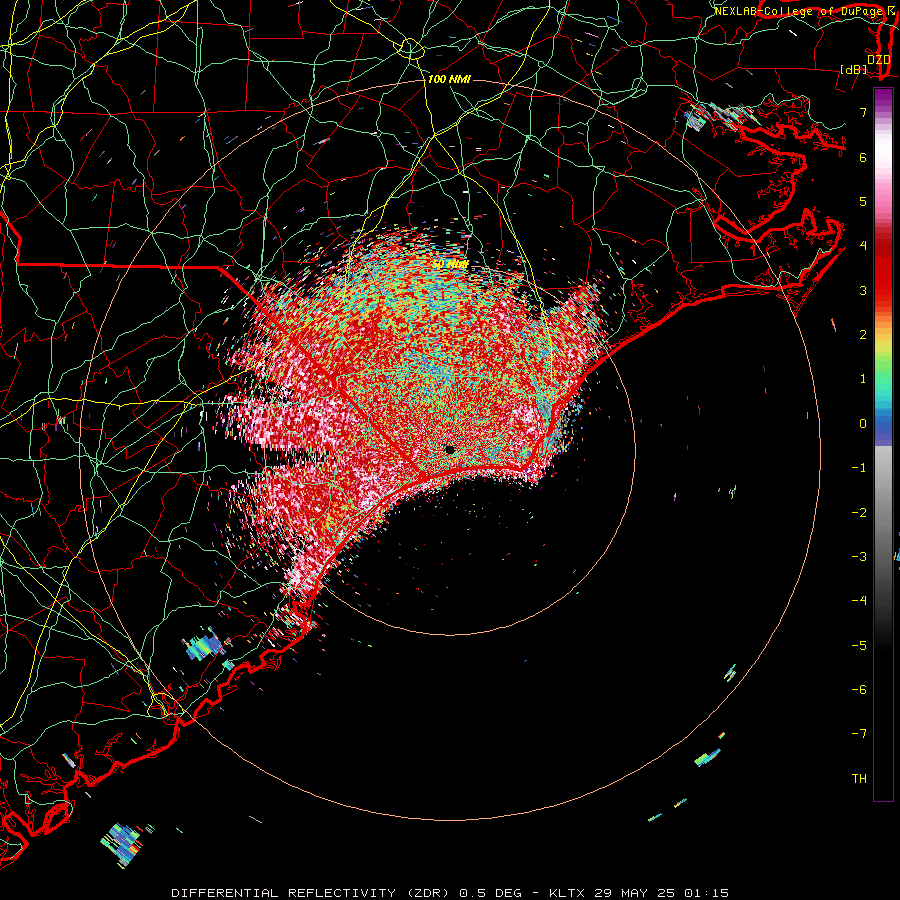Click the "100 NMI" range ring label
The width and height of the screenshot is (900, 900).
tap(449, 79)
